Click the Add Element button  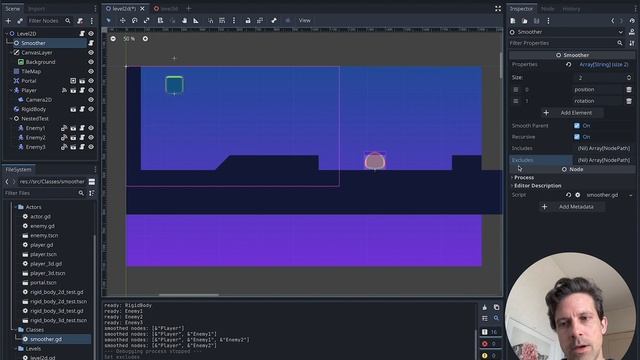click(573, 113)
